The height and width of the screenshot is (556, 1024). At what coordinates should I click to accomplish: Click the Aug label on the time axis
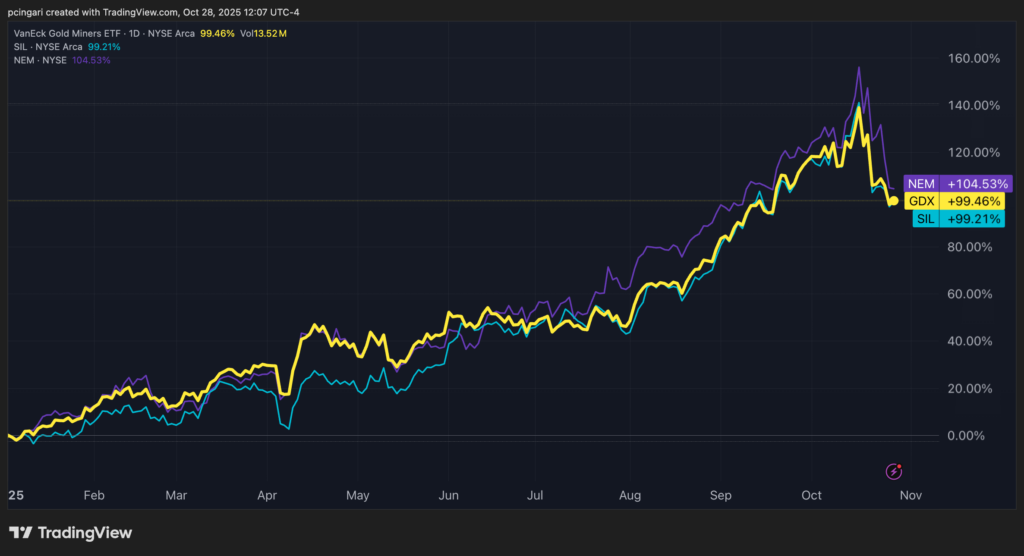(630, 495)
